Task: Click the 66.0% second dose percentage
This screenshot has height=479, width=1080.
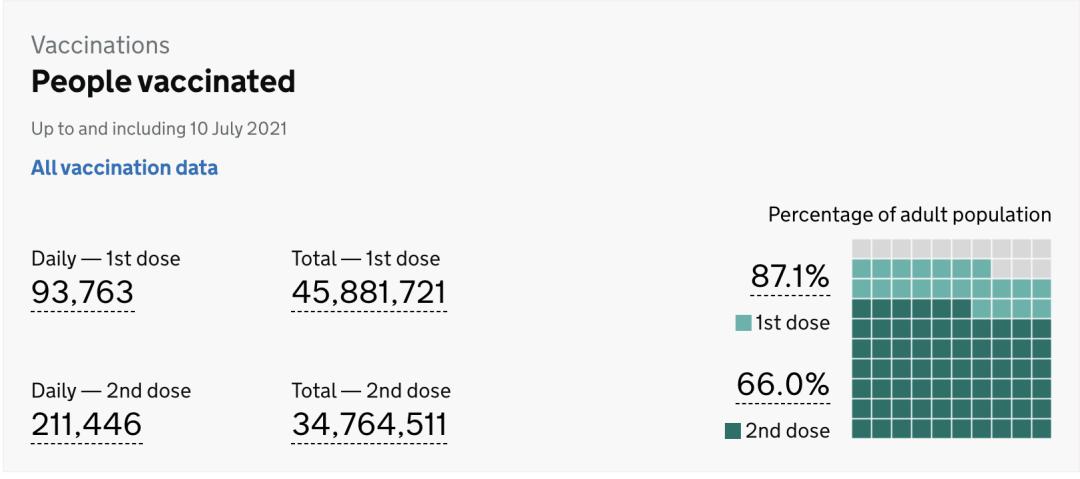Action: tap(783, 384)
